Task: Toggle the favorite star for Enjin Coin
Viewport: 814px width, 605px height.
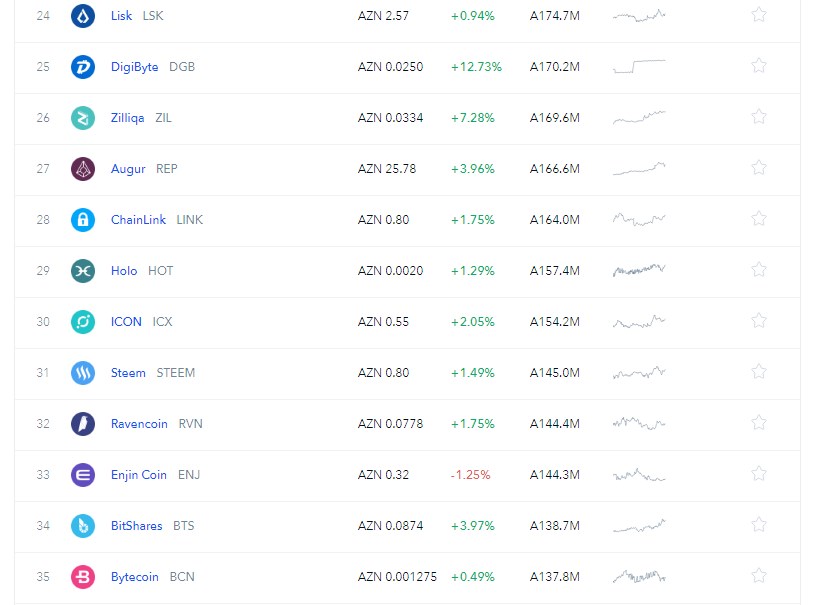Action: [x=759, y=474]
